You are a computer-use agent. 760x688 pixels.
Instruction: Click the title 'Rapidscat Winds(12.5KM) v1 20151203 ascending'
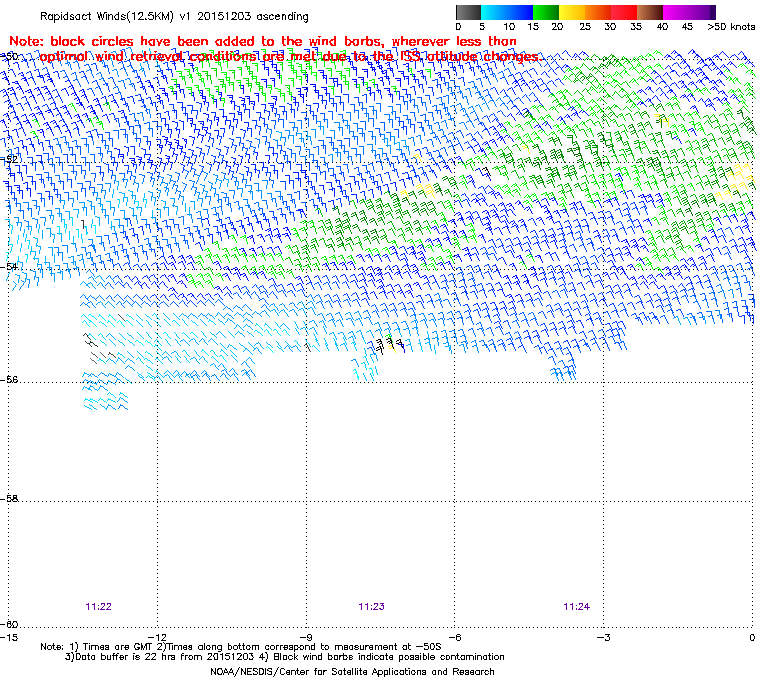174,16
